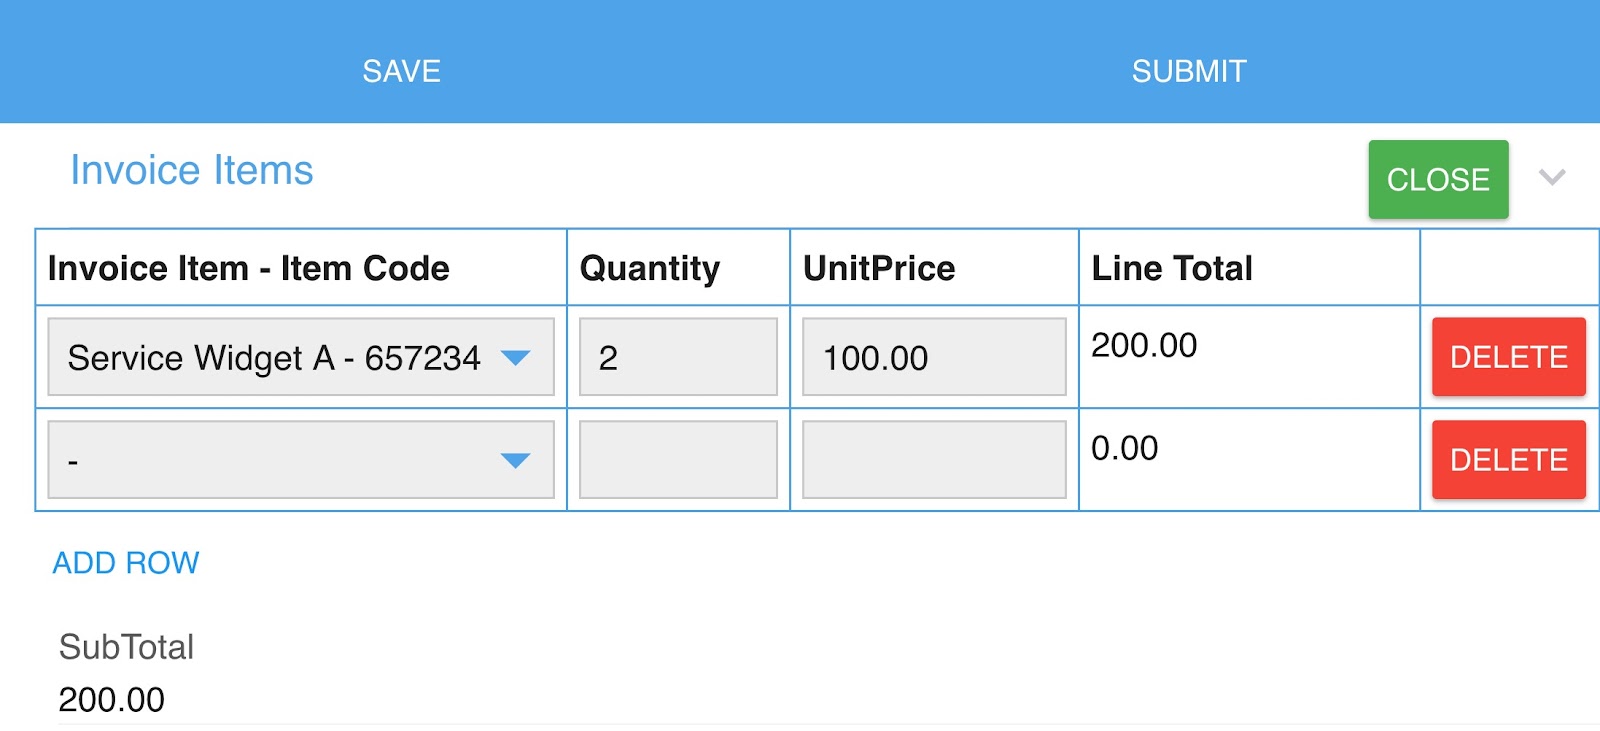This screenshot has height=731, width=1600.
Task: Click the first row dropdown arrow icon
Action: coord(515,358)
